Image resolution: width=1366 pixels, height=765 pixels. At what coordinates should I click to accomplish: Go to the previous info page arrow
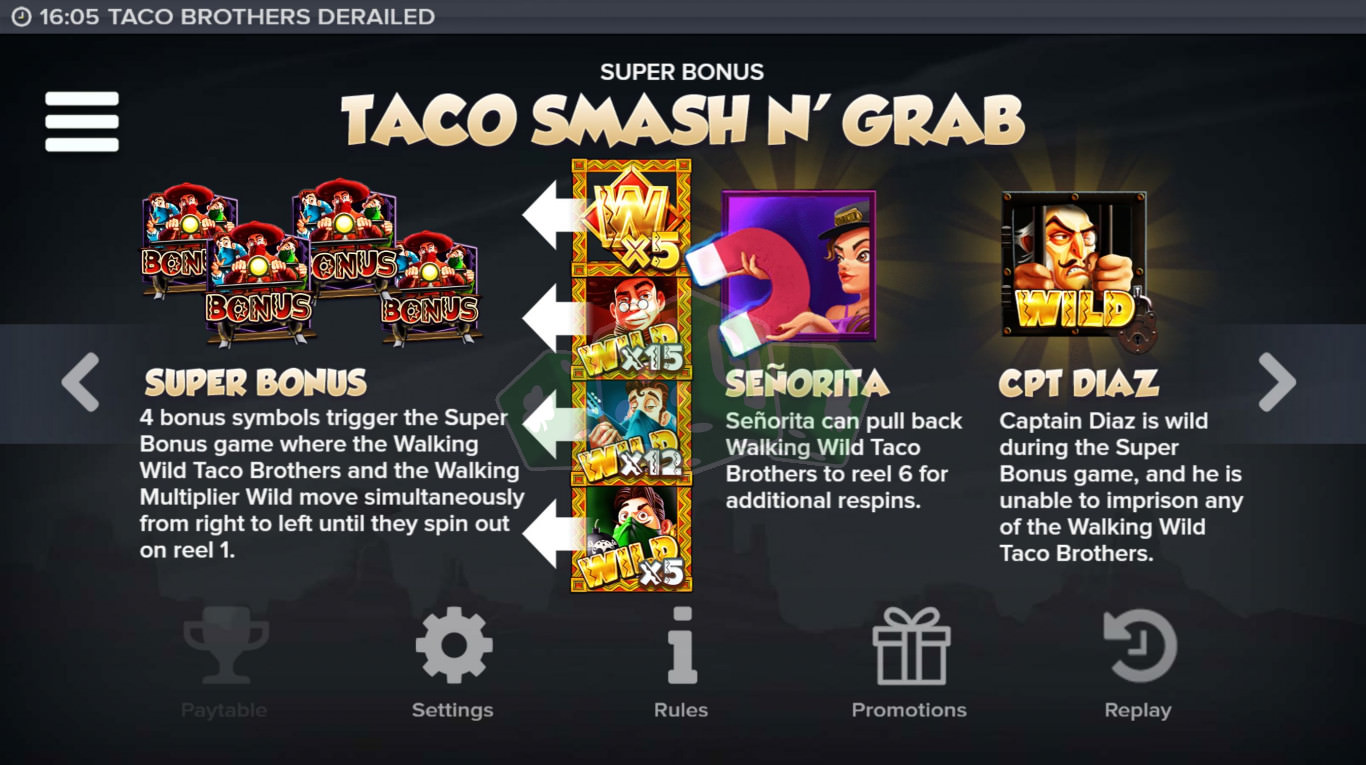80,382
